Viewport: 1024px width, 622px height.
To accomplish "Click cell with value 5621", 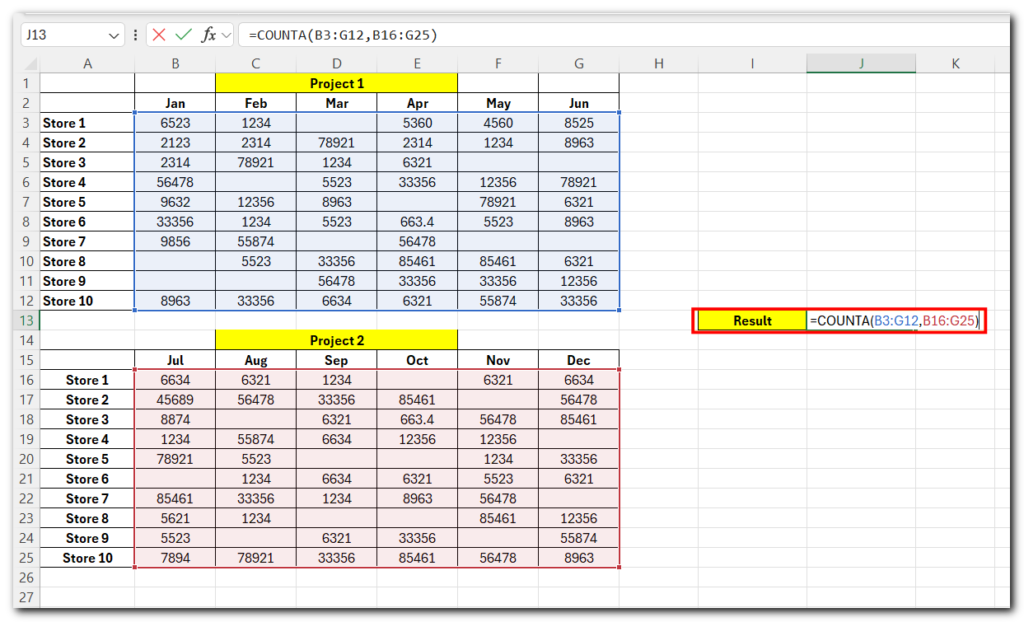I will [175, 518].
